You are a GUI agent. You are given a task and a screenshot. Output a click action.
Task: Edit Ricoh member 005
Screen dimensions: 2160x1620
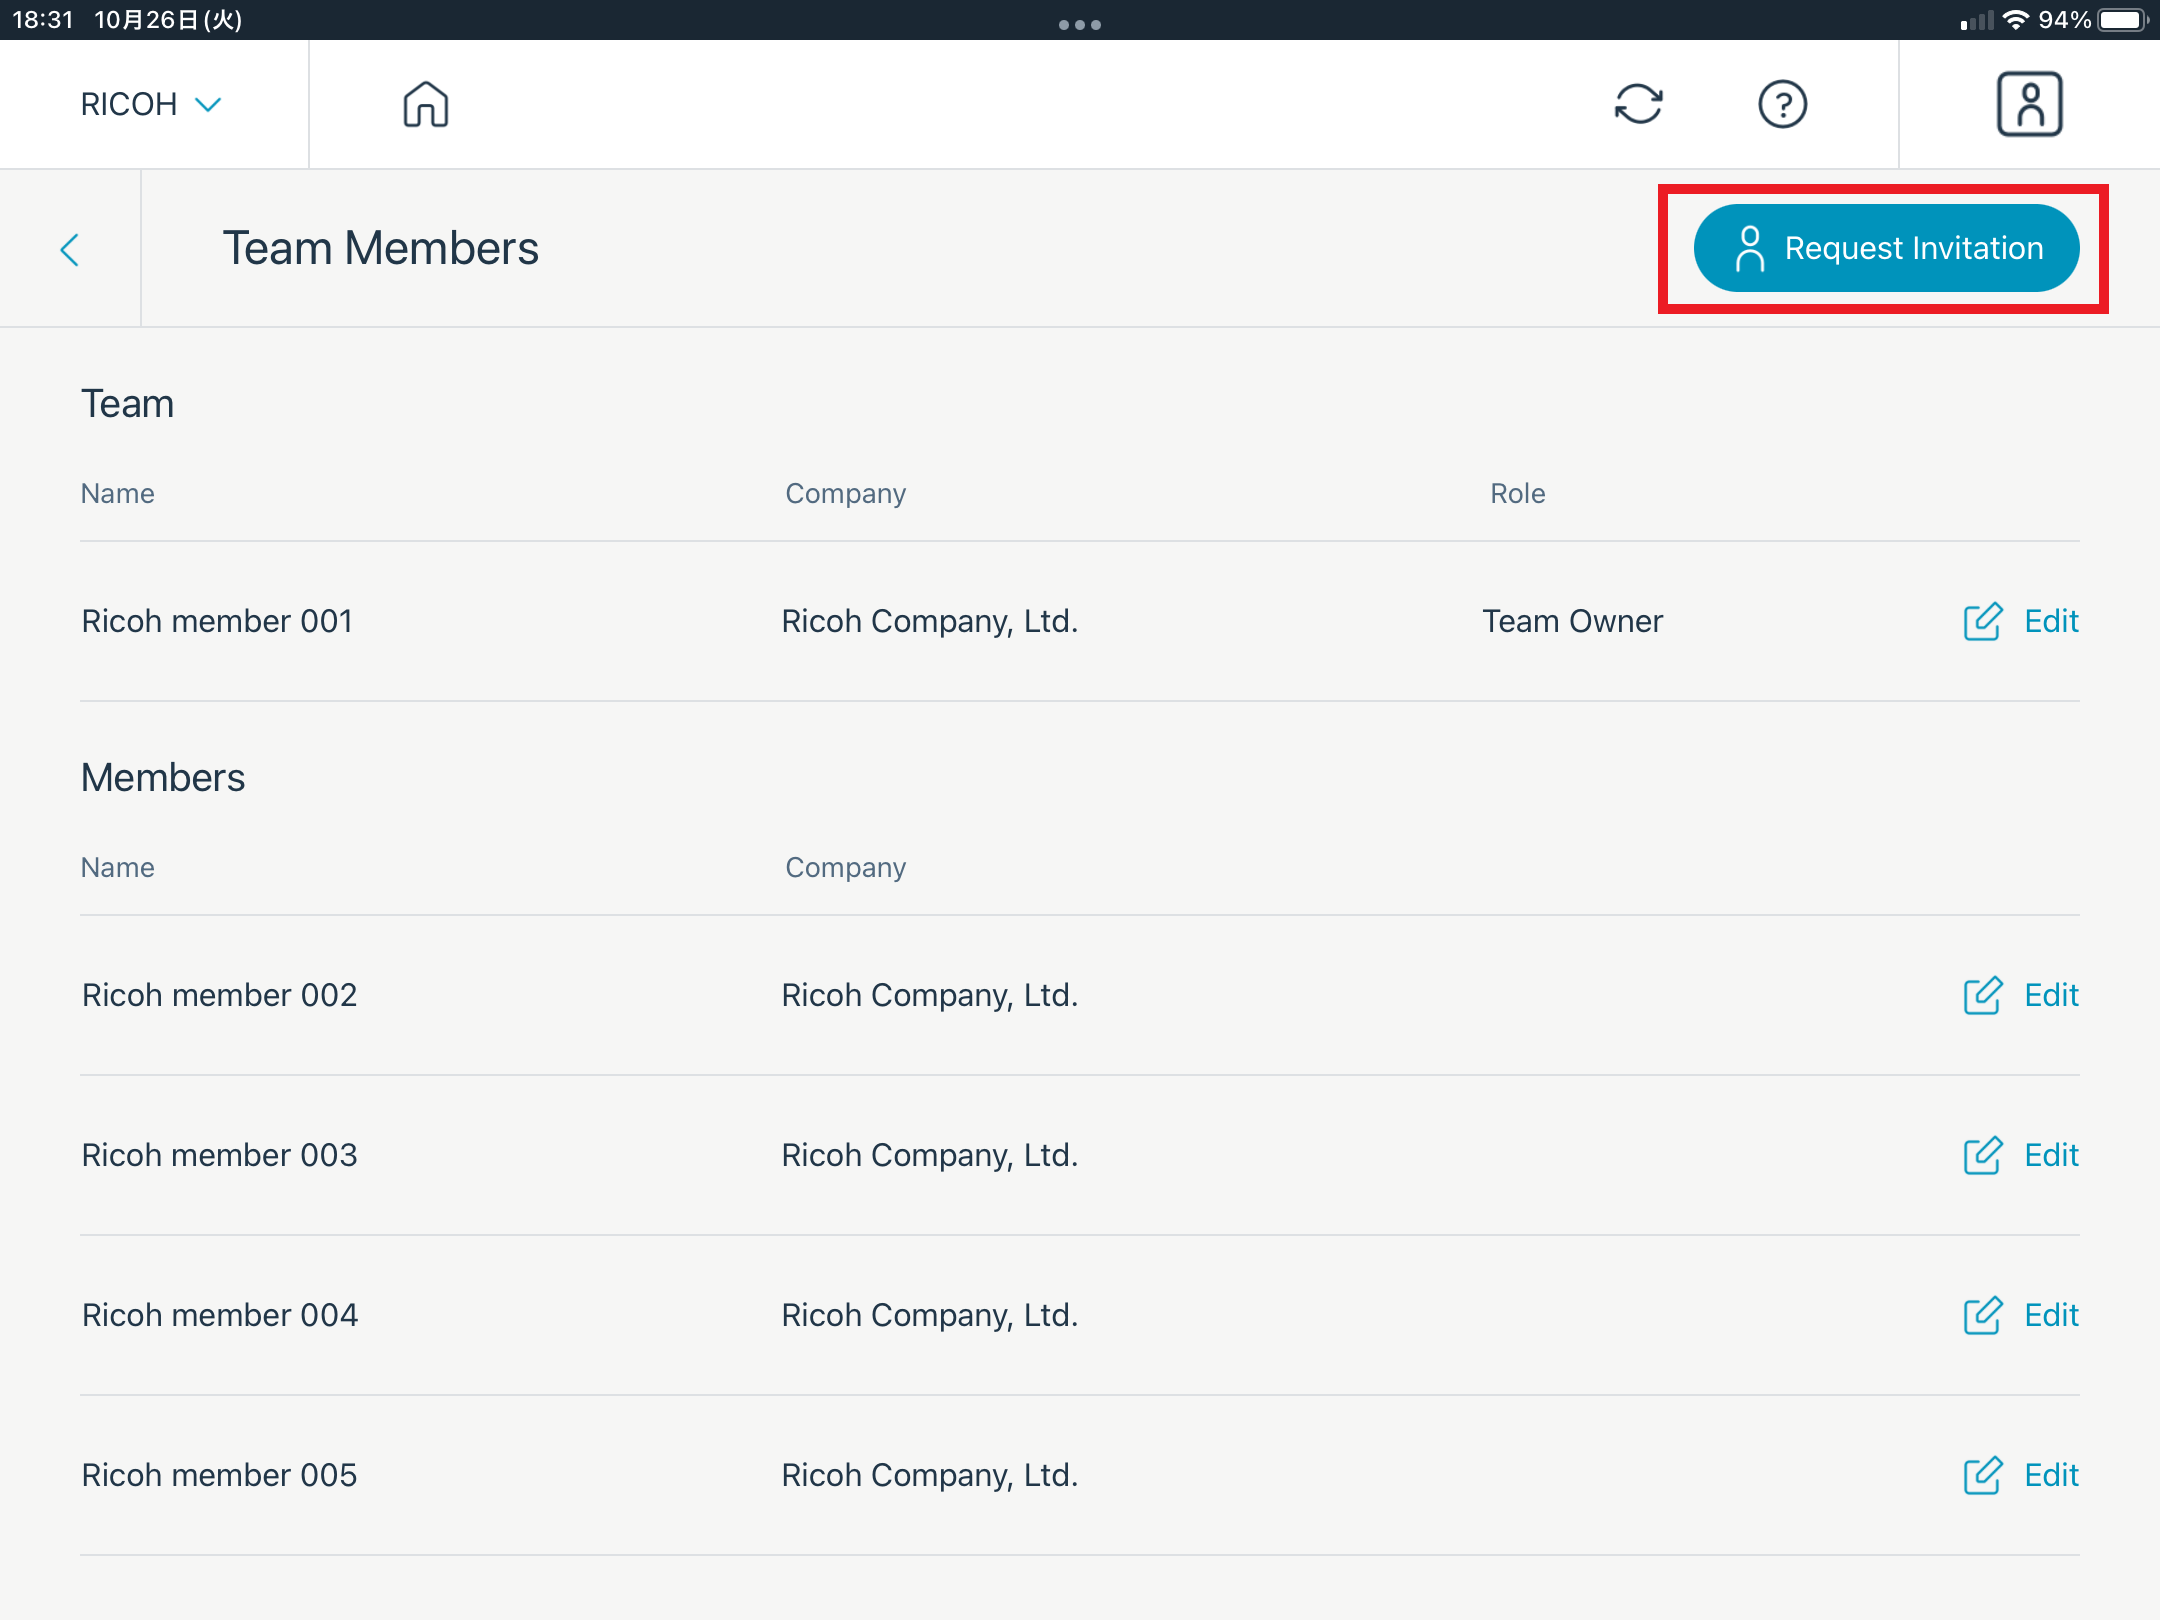pyautogui.click(x=2020, y=1475)
